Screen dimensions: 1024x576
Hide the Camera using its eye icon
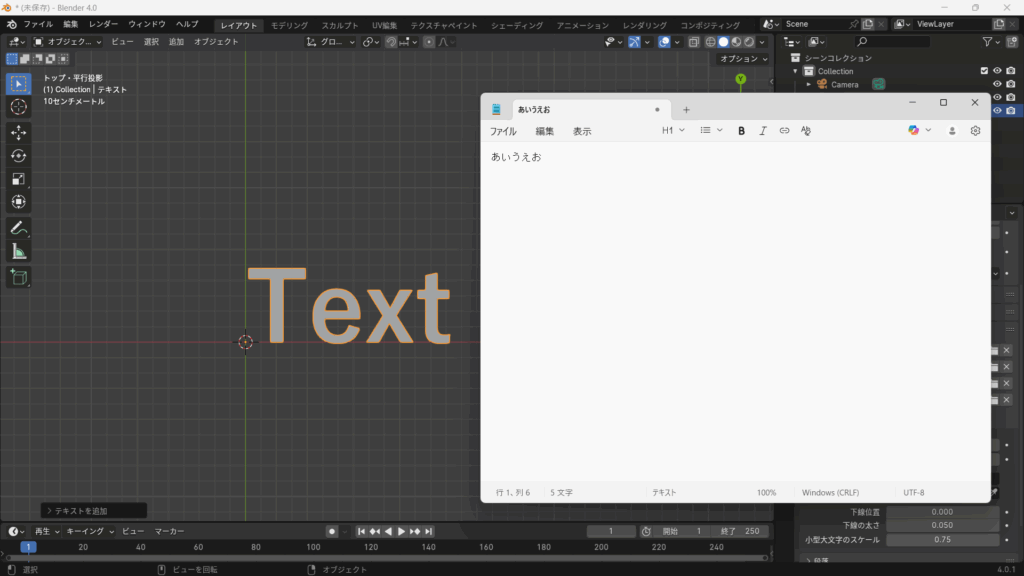click(997, 84)
